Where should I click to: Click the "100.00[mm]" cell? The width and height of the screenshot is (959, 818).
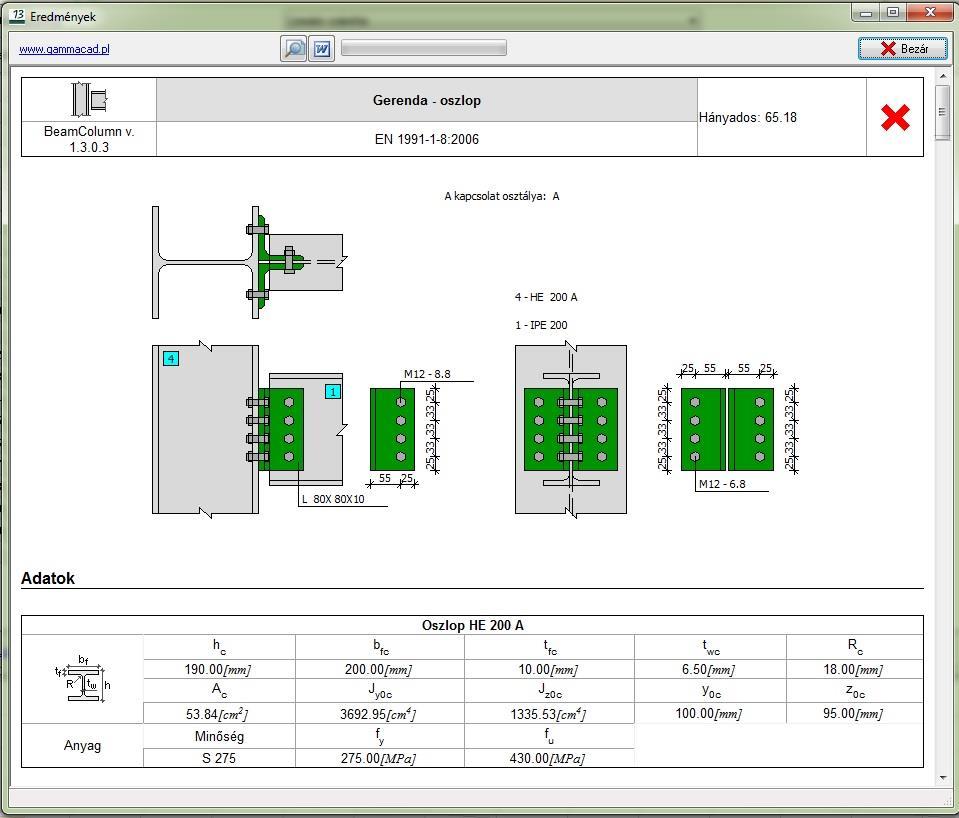(709, 713)
